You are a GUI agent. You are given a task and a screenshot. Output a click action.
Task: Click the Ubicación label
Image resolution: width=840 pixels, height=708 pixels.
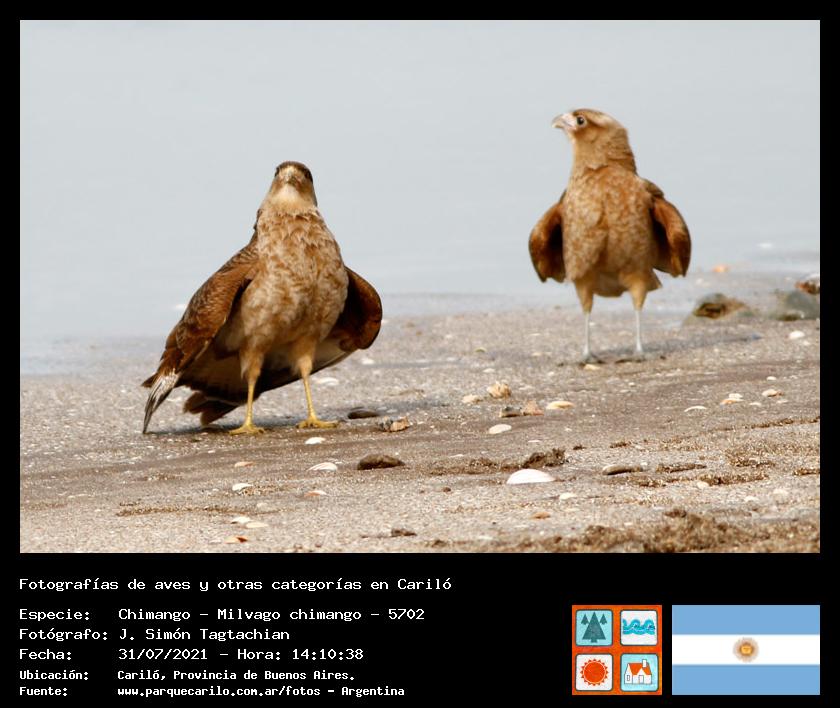point(54,675)
